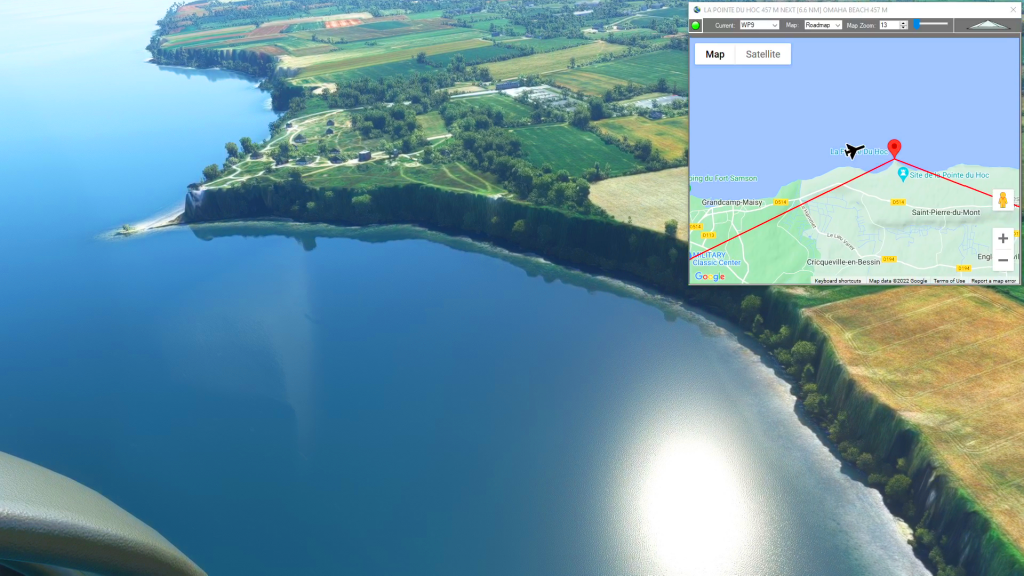Click the Street View pegman icon

(x=1002, y=200)
